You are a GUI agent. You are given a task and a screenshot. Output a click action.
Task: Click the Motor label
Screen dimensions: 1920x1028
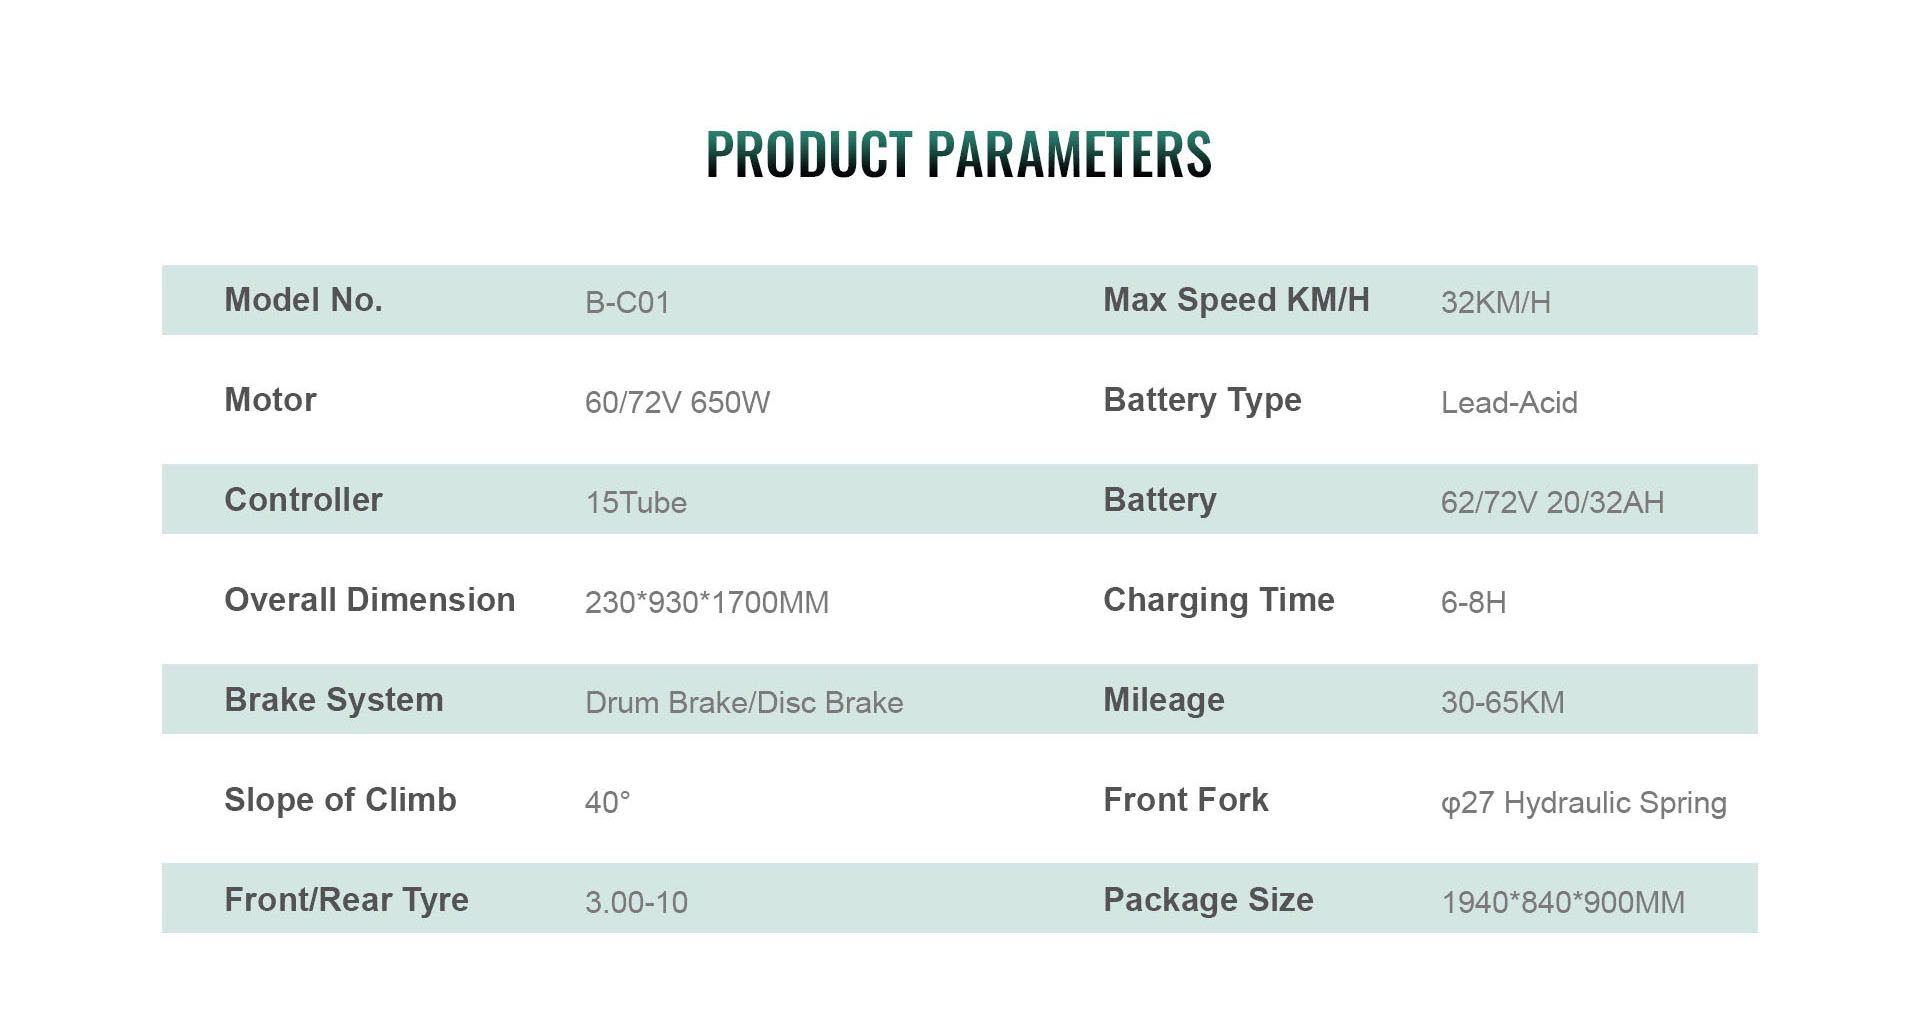click(x=270, y=400)
